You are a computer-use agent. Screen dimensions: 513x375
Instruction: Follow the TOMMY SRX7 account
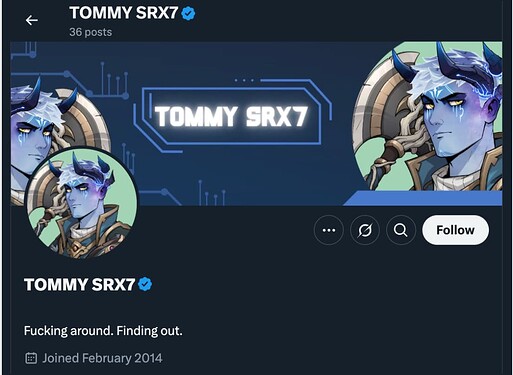click(x=455, y=230)
